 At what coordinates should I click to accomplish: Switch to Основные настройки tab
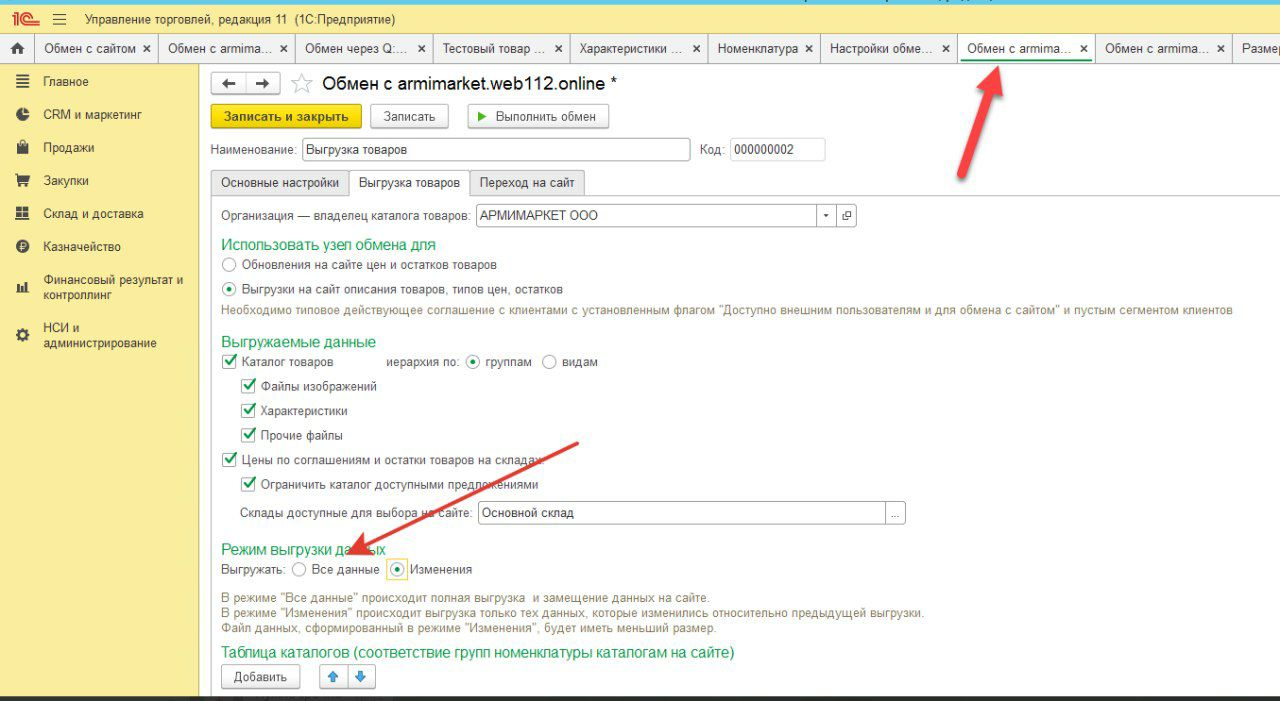(x=280, y=183)
